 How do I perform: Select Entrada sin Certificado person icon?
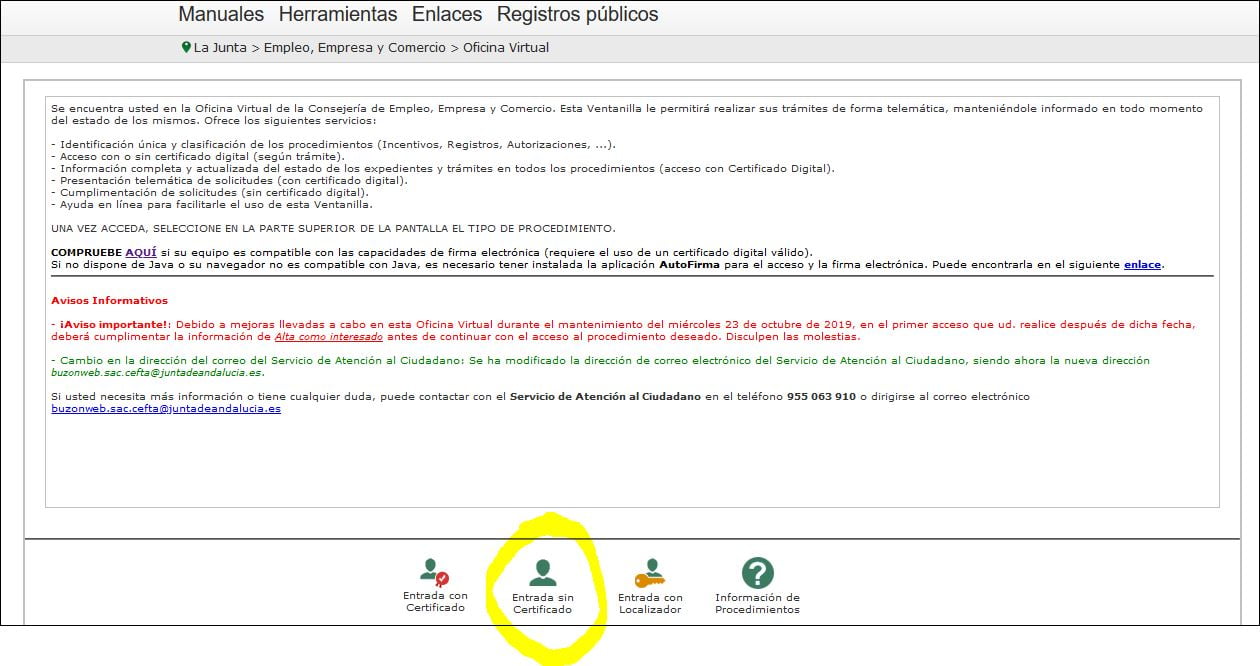tap(542, 573)
